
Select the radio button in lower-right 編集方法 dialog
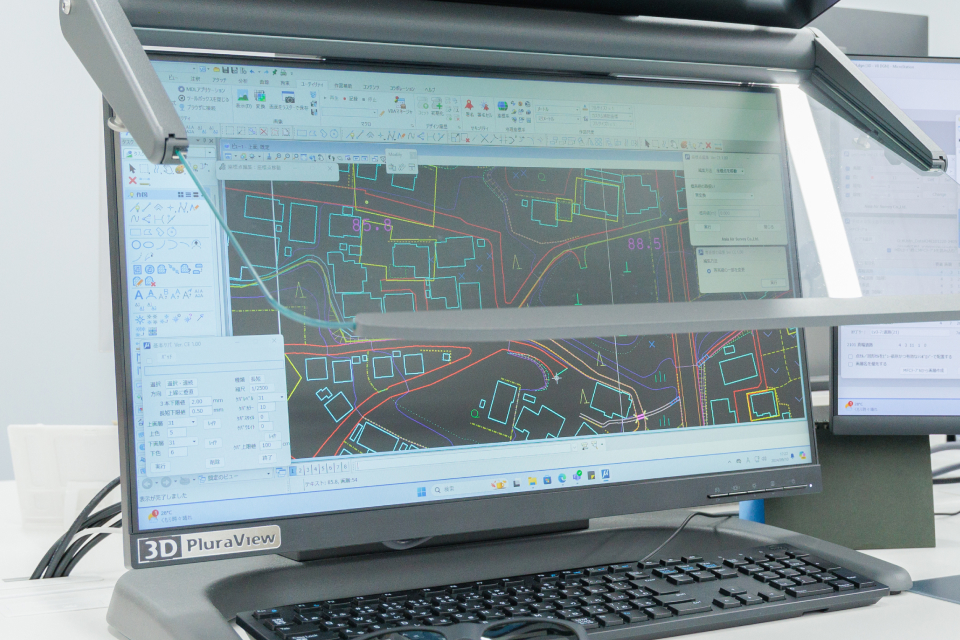[709, 271]
